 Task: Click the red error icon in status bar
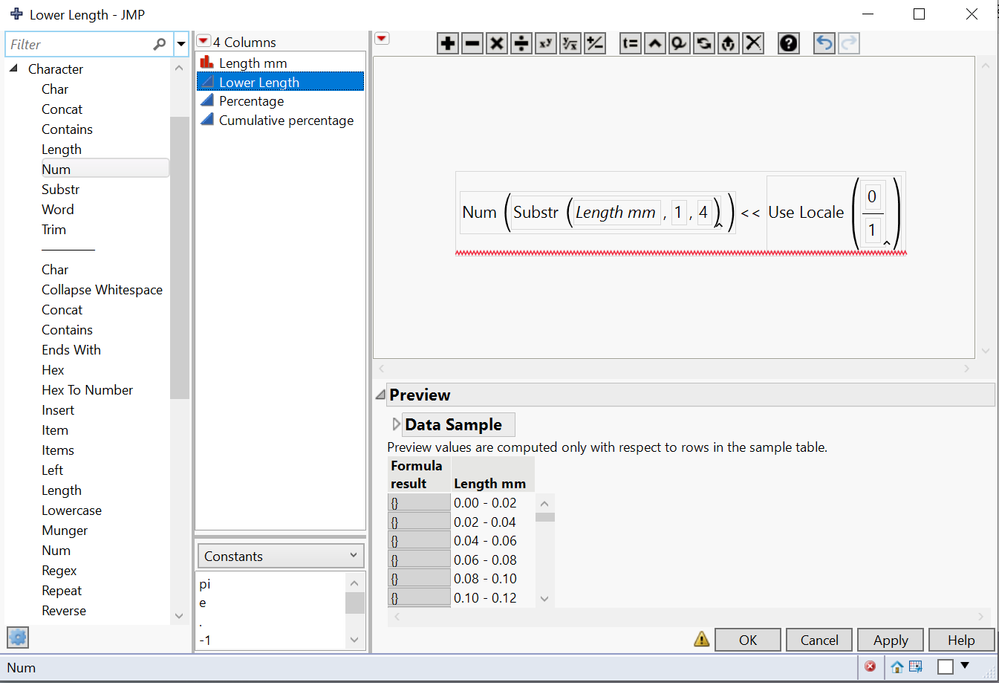(x=870, y=666)
